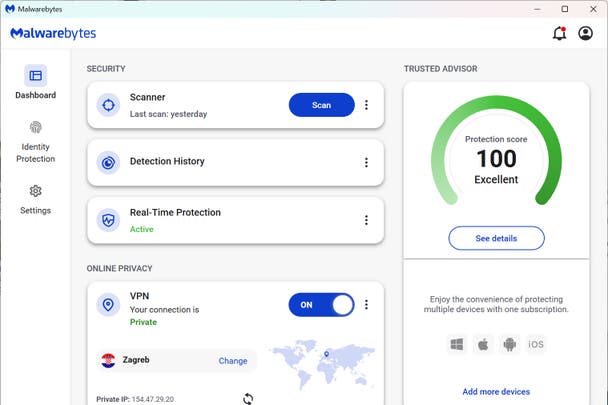Click the title bar Malwarebytes app icon
608x405 pixels.
click(x=10, y=9)
